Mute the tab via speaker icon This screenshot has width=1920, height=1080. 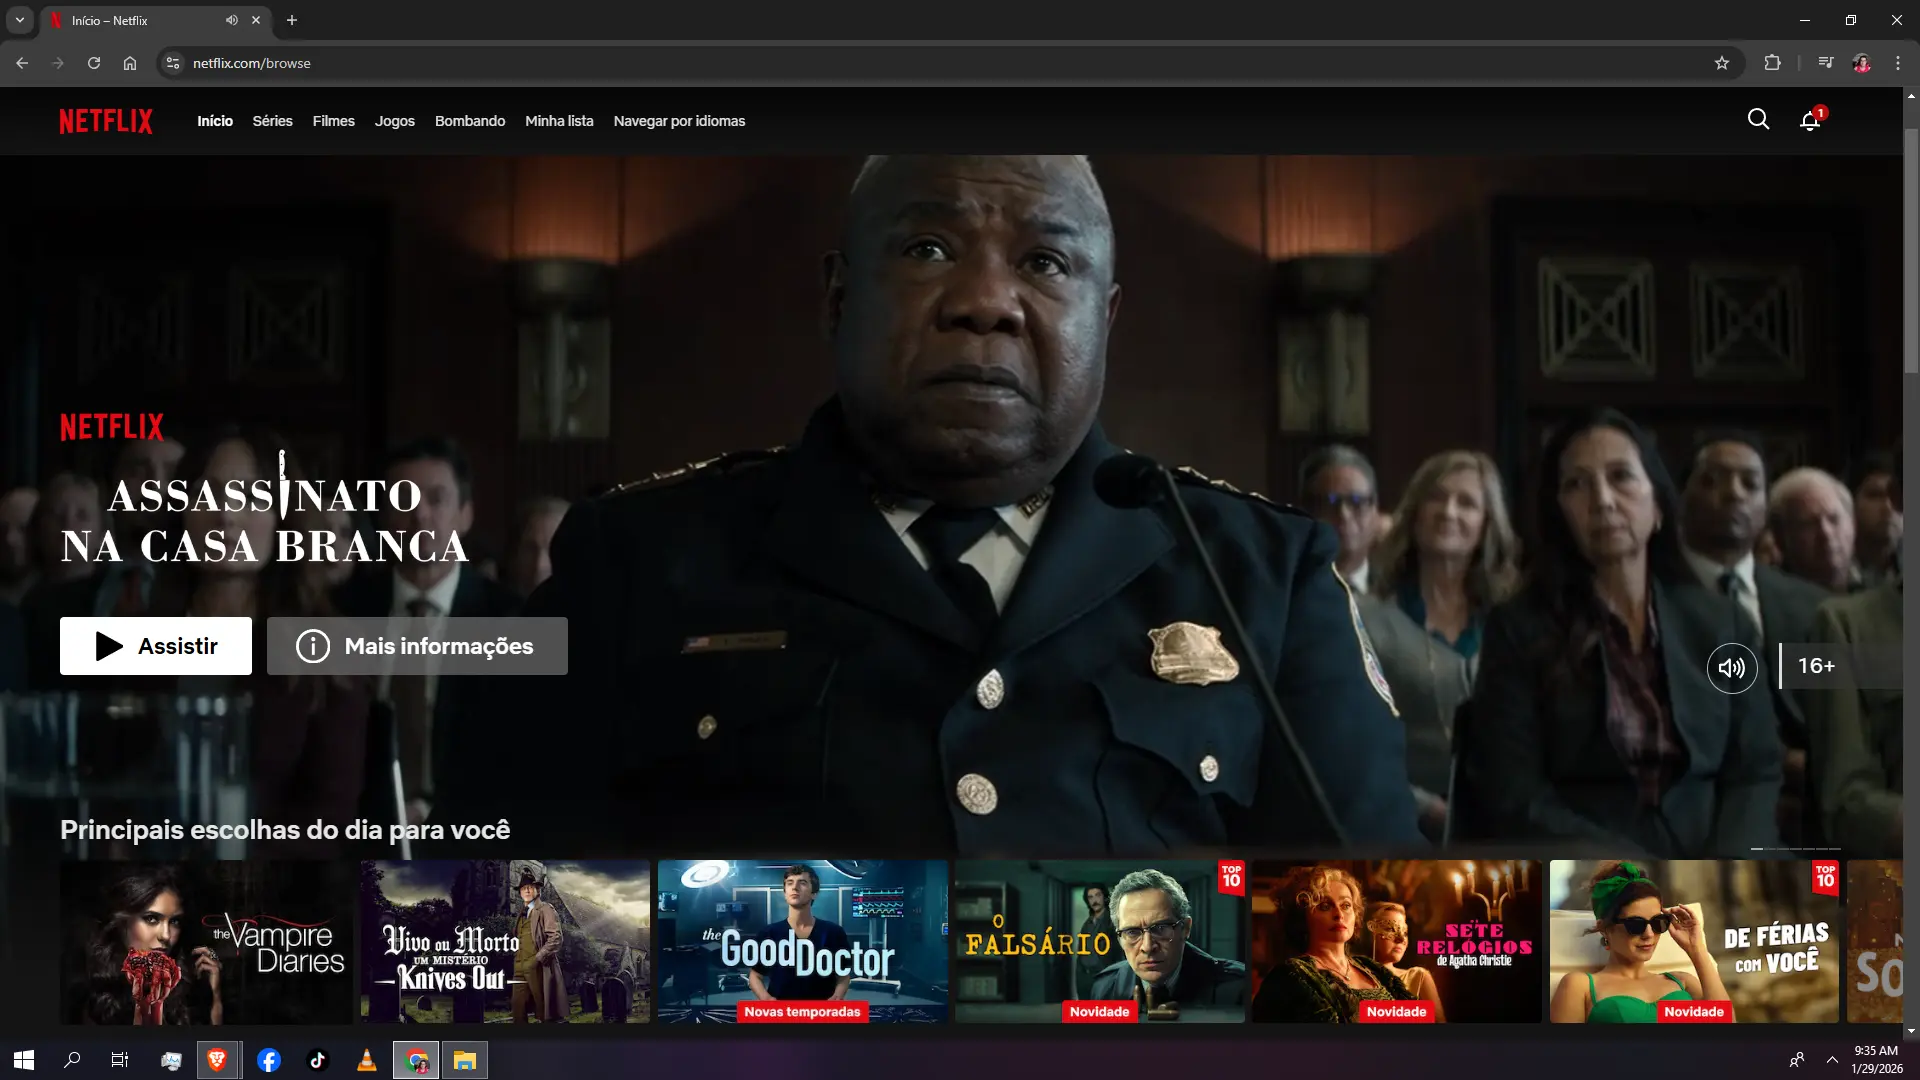coord(232,20)
